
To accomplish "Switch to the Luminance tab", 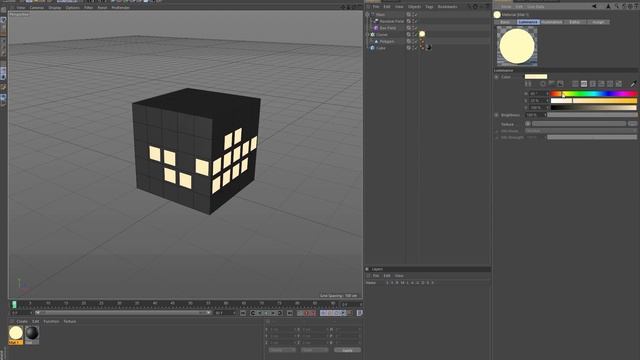I will pyautogui.click(x=528, y=22).
